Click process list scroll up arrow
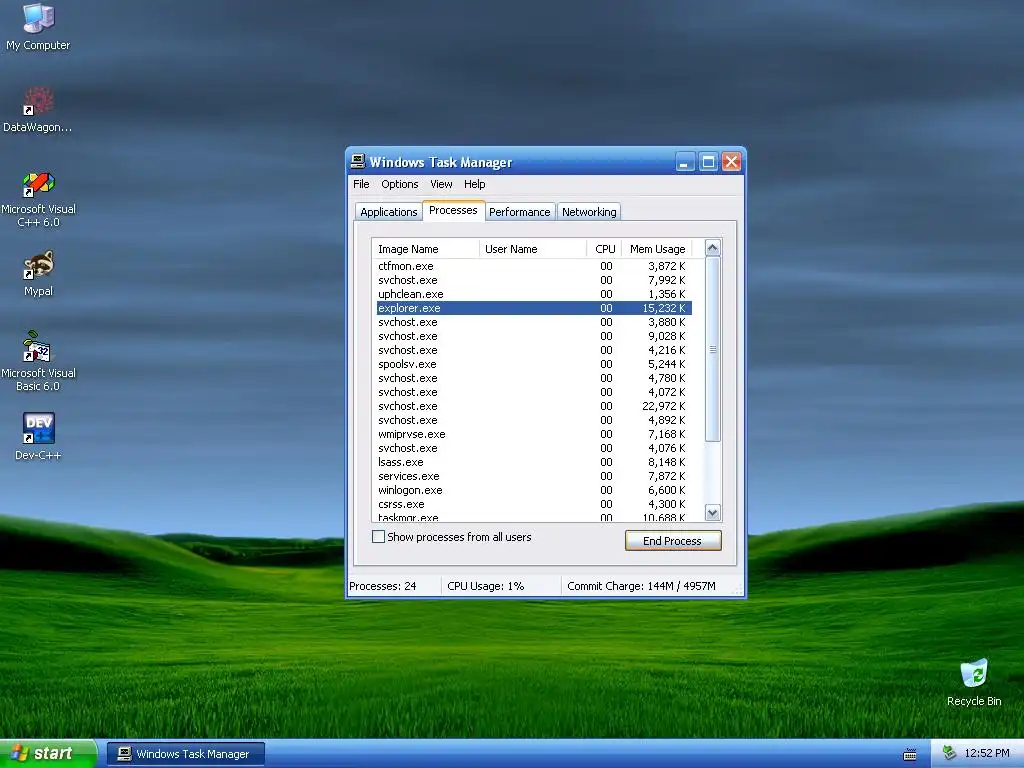Screen dimensions: 1024x768 point(712,248)
